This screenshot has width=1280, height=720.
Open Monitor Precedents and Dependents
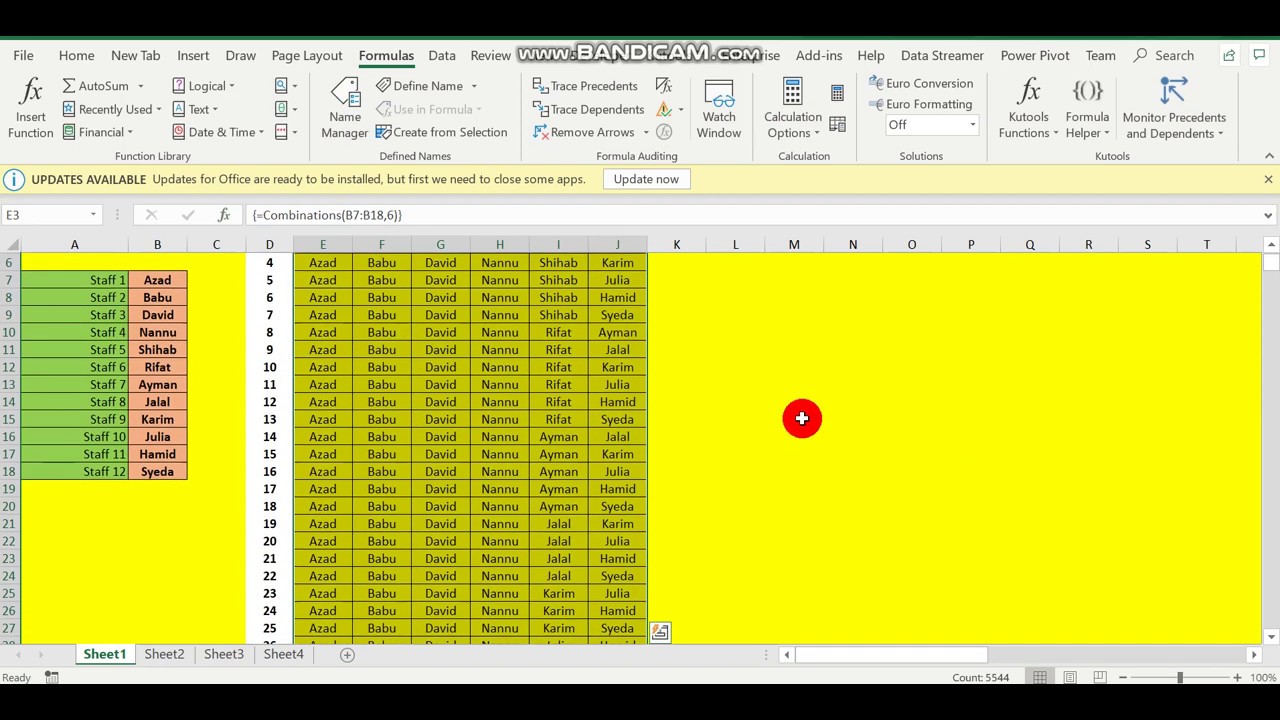1174,108
